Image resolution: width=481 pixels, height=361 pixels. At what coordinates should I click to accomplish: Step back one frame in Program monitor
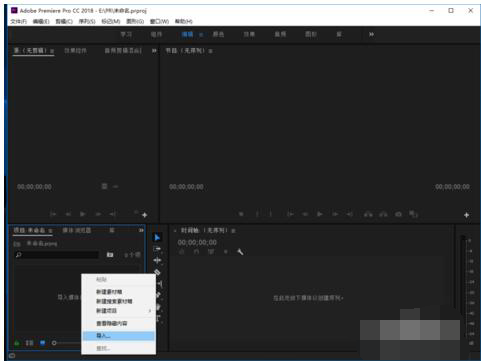[x=305, y=214]
